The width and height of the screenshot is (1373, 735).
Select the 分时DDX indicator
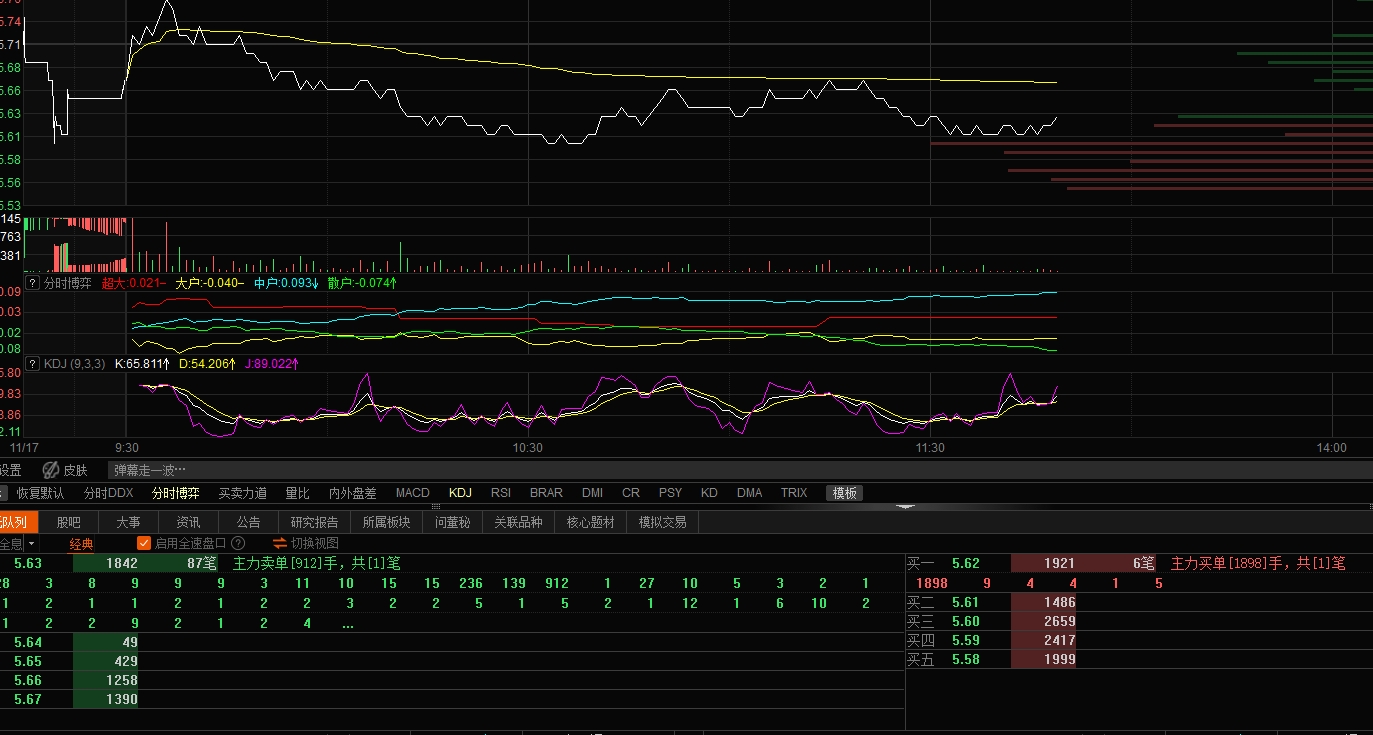coord(108,493)
